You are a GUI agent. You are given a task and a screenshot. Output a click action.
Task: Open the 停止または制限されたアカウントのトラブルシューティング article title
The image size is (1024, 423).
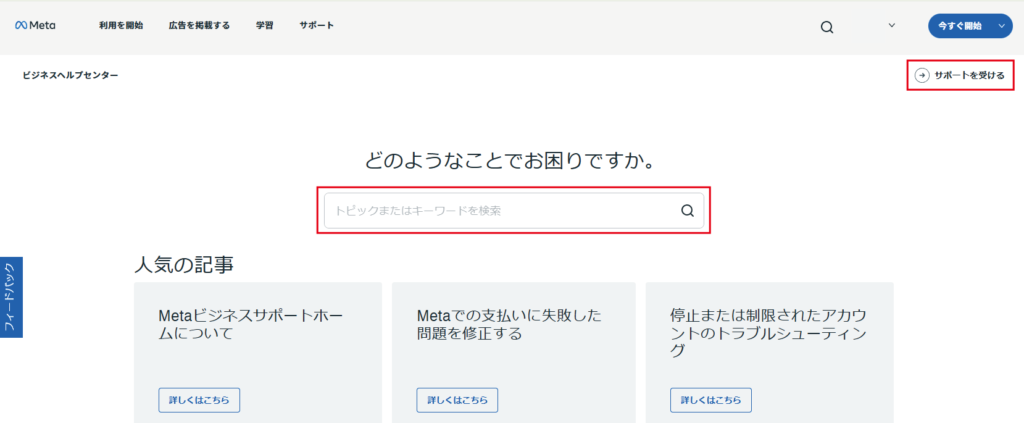tap(768, 333)
